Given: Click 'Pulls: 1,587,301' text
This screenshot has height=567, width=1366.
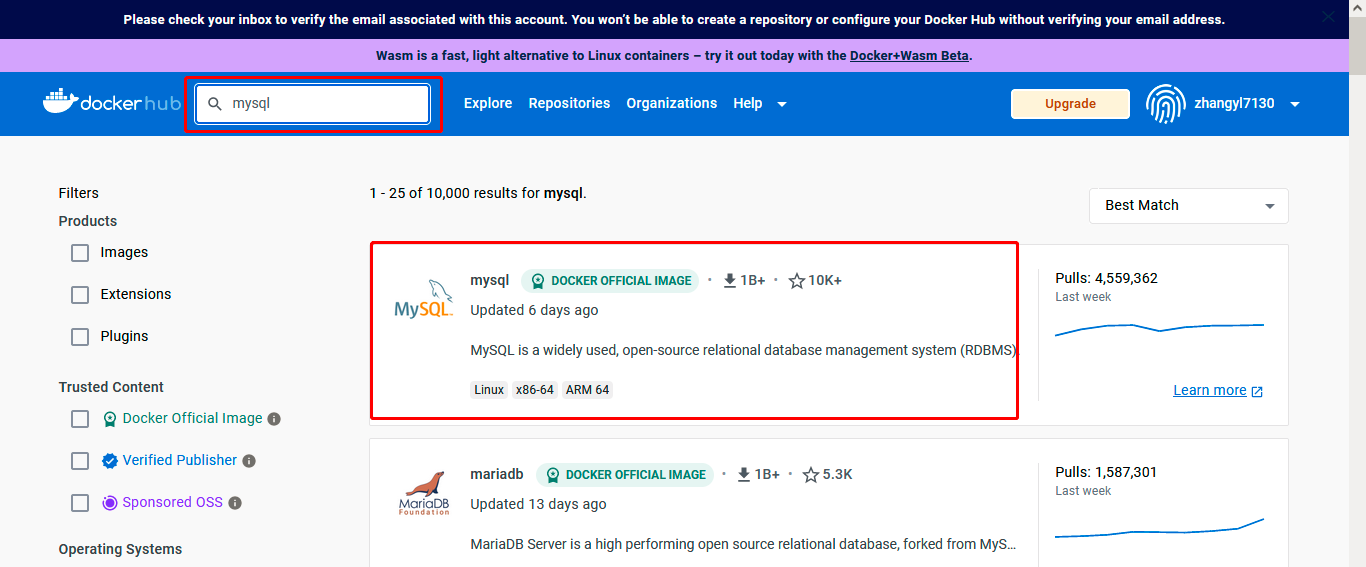Looking at the screenshot, I should tap(1106, 473).
